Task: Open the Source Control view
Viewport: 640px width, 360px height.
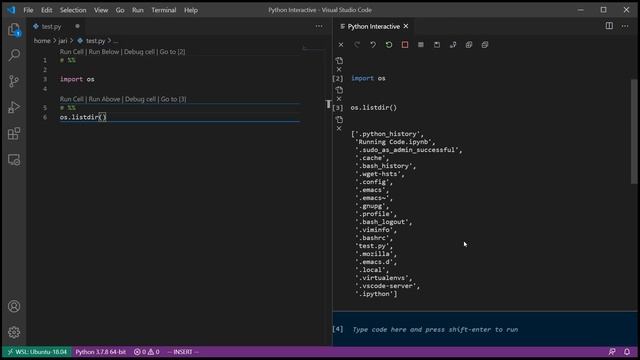Action: pyautogui.click(x=14, y=81)
